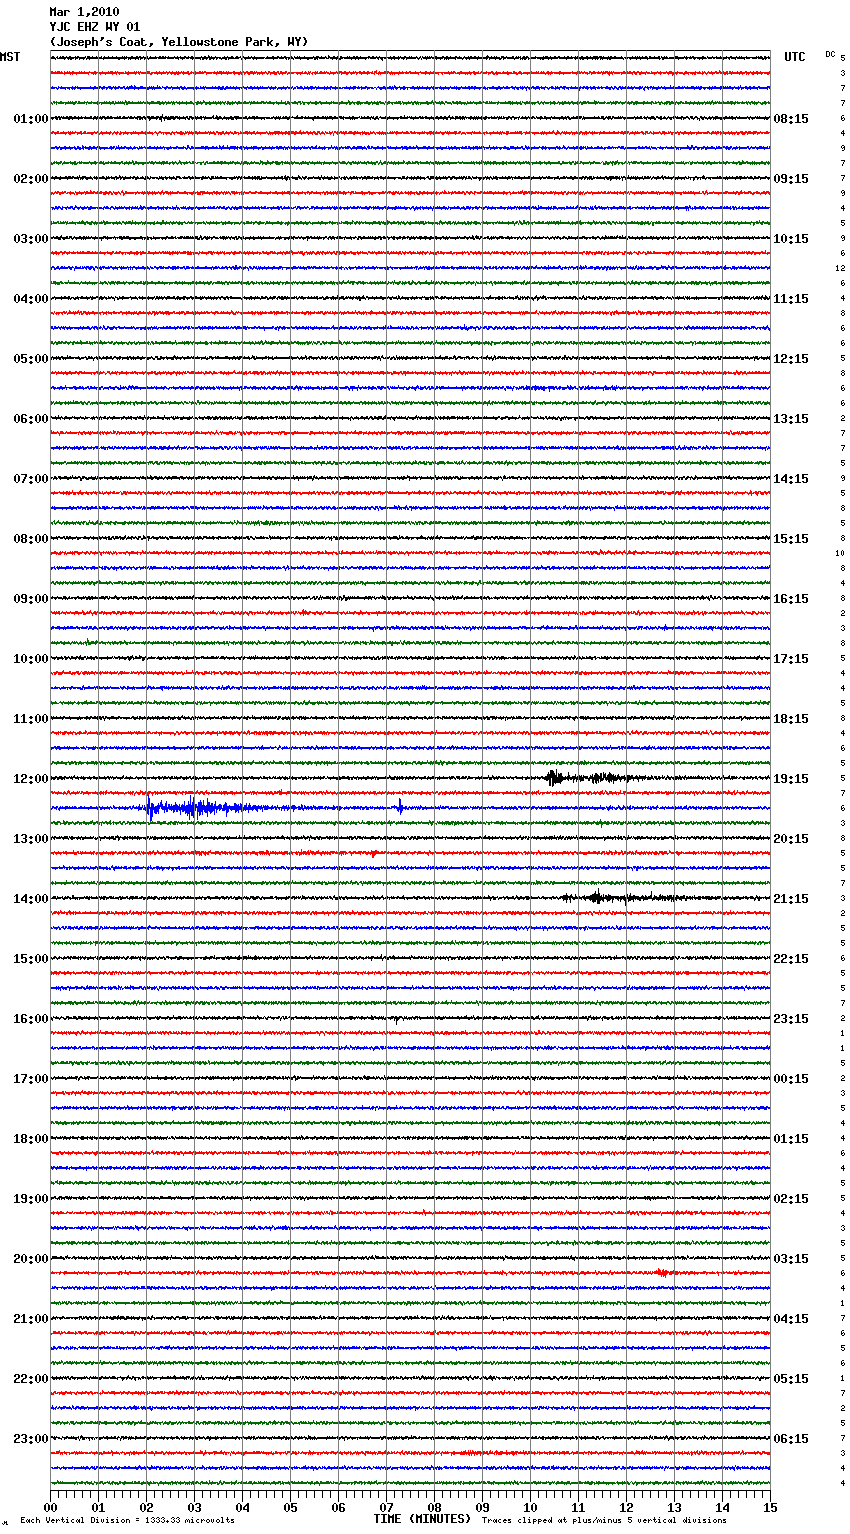Click the "MST" column header
850x1534 pixels.
pos(10,57)
